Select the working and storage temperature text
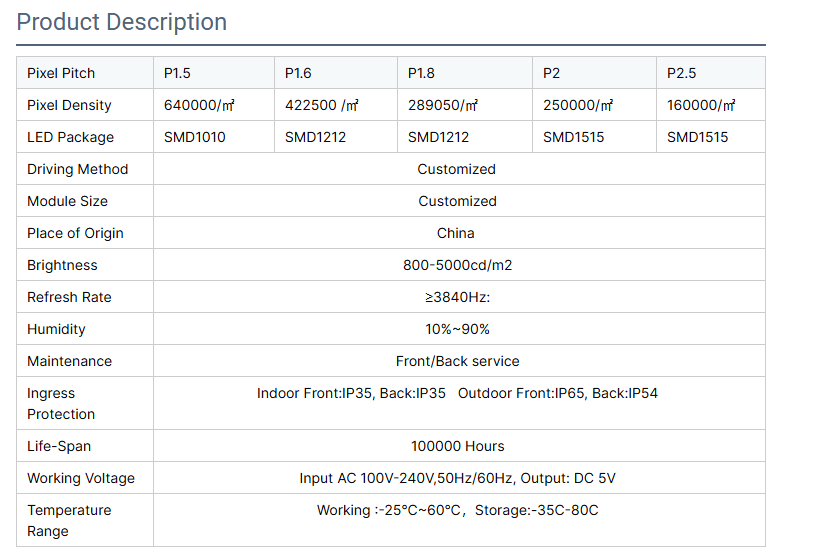This screenshot has height=555, width=813. click(457, 510)
